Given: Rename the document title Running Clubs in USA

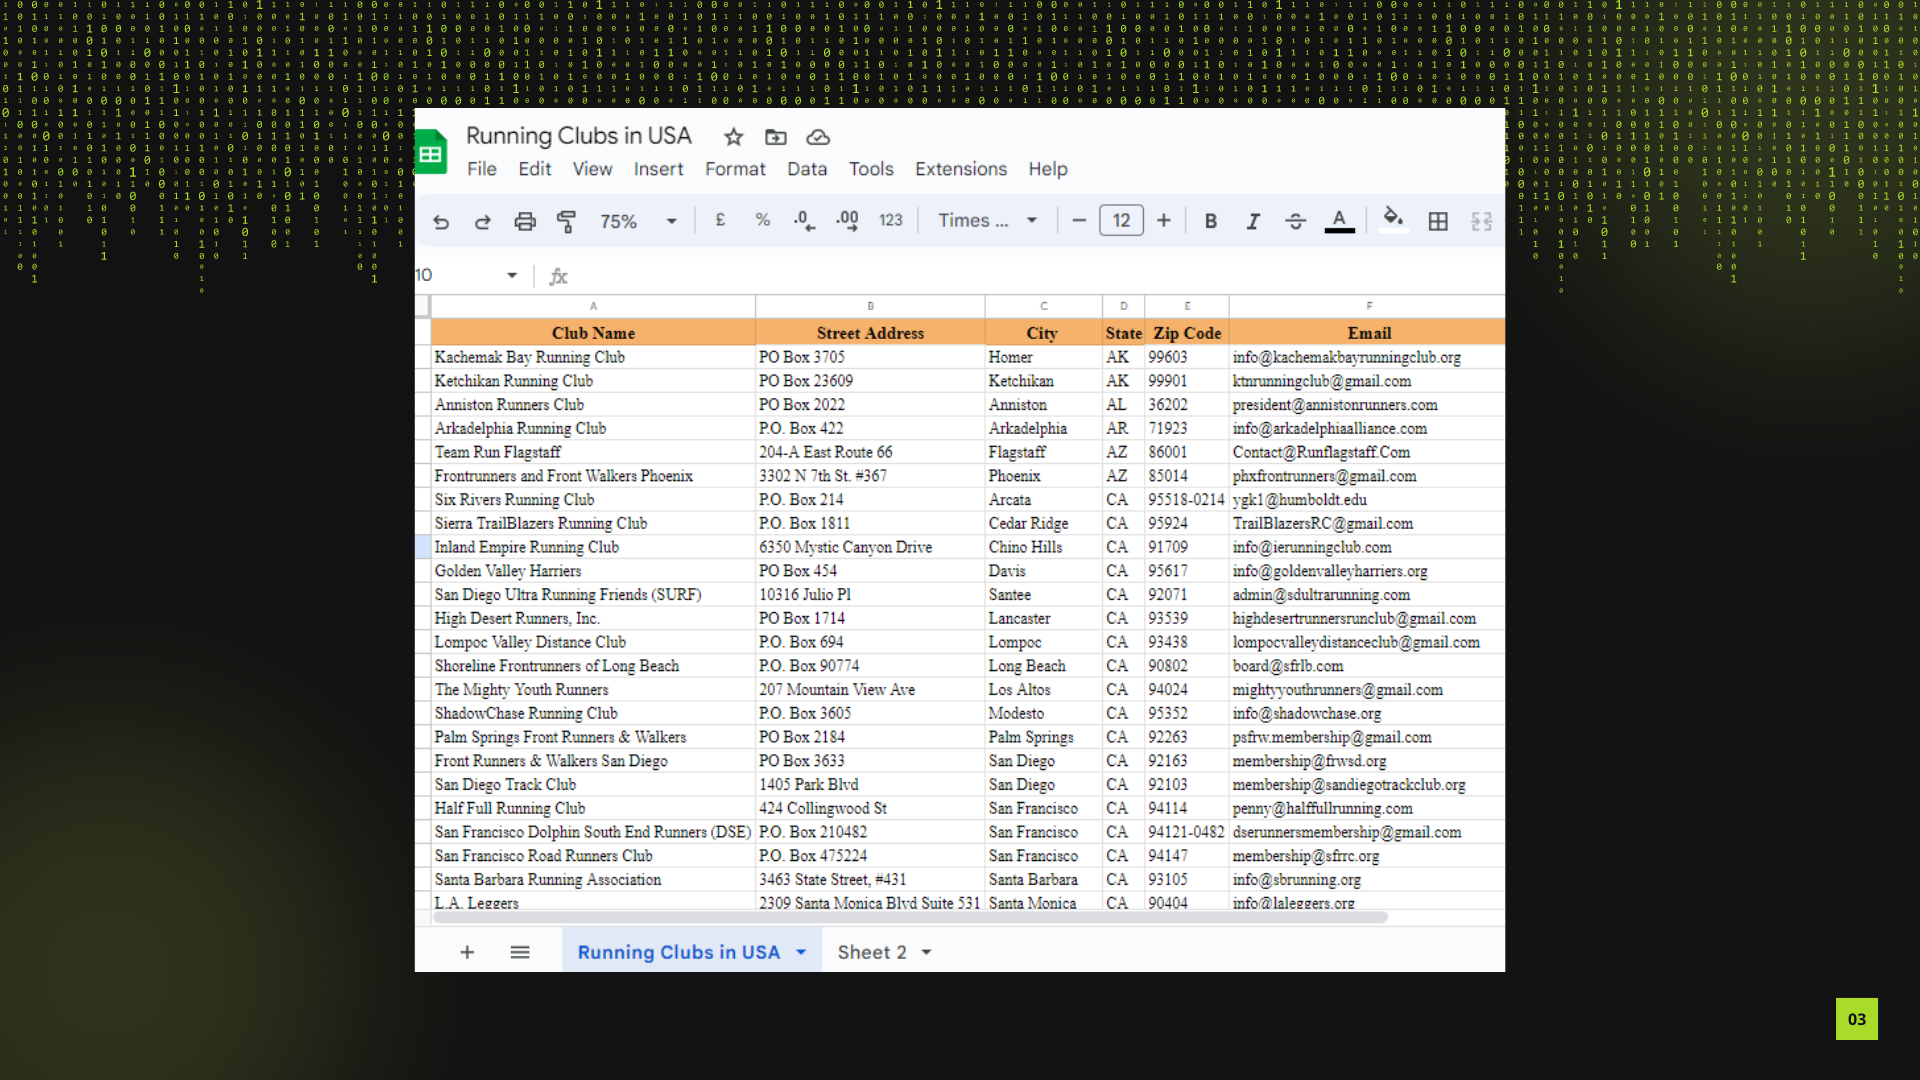Looking at the screenshot, I should pos(578,136).
